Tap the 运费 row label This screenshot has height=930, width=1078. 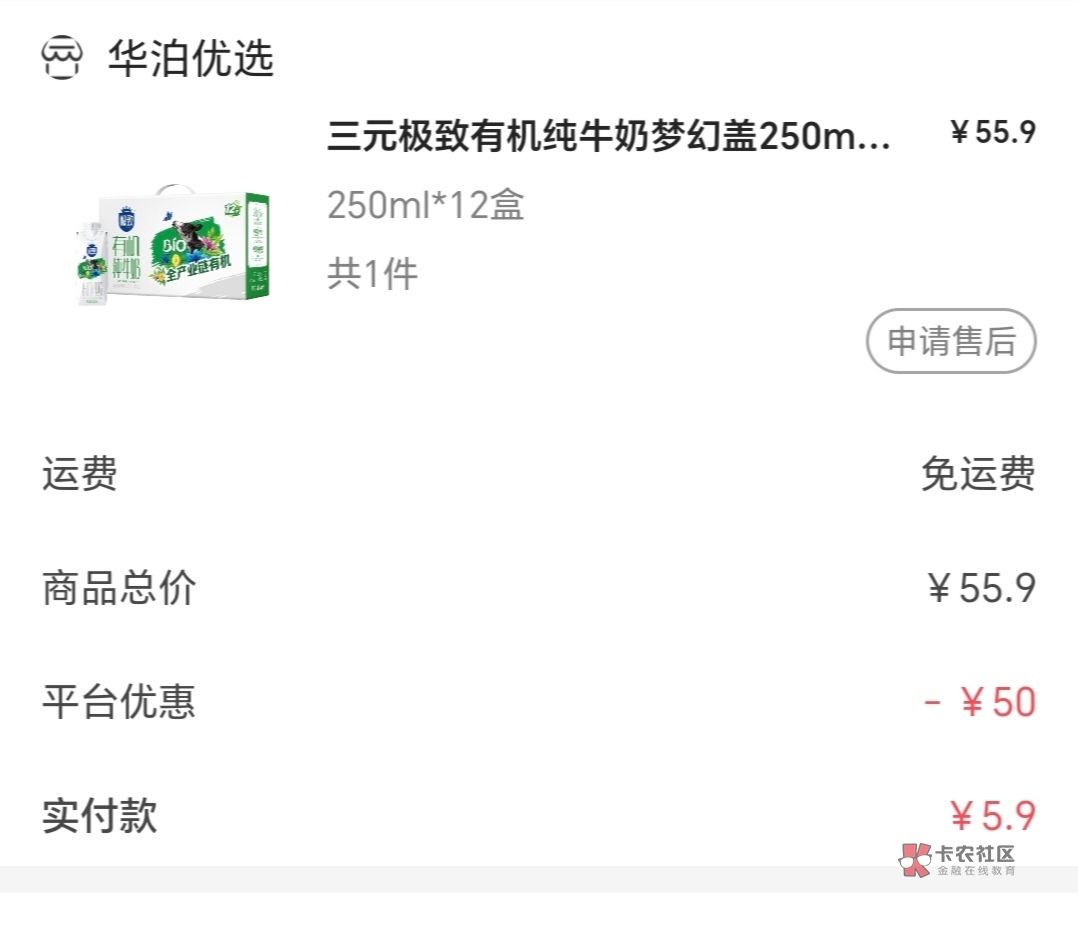pyautogui.click(x=80, y=473)
